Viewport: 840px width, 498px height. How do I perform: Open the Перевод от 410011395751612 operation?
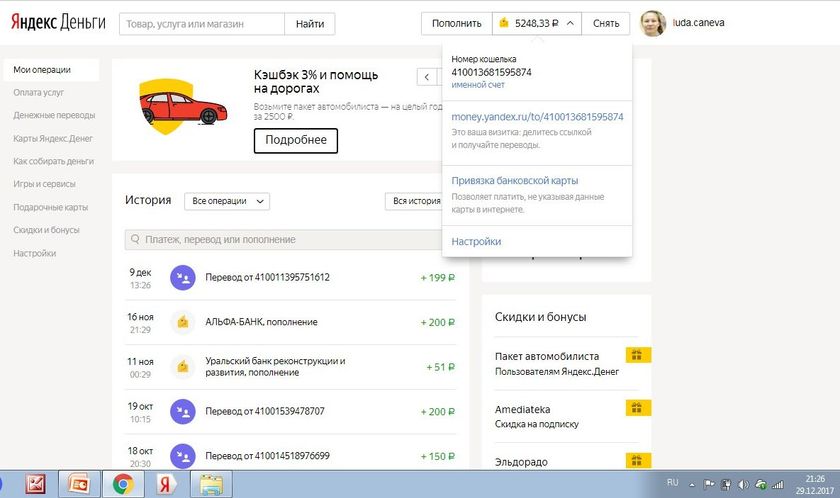(267, 277)
